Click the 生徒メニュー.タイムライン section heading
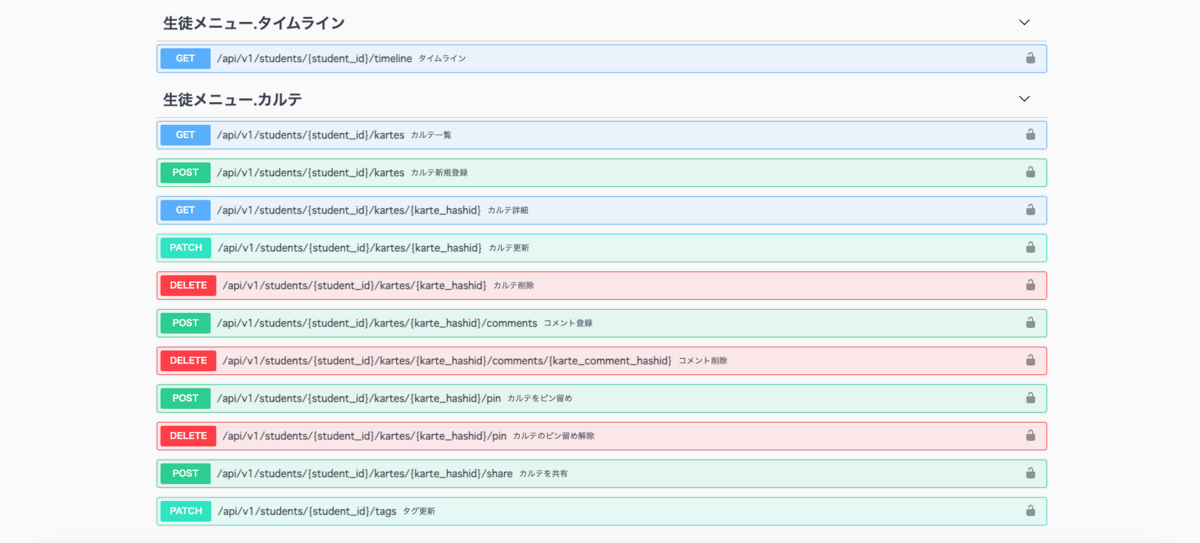The image size is (1200, 543). (254, 22)
